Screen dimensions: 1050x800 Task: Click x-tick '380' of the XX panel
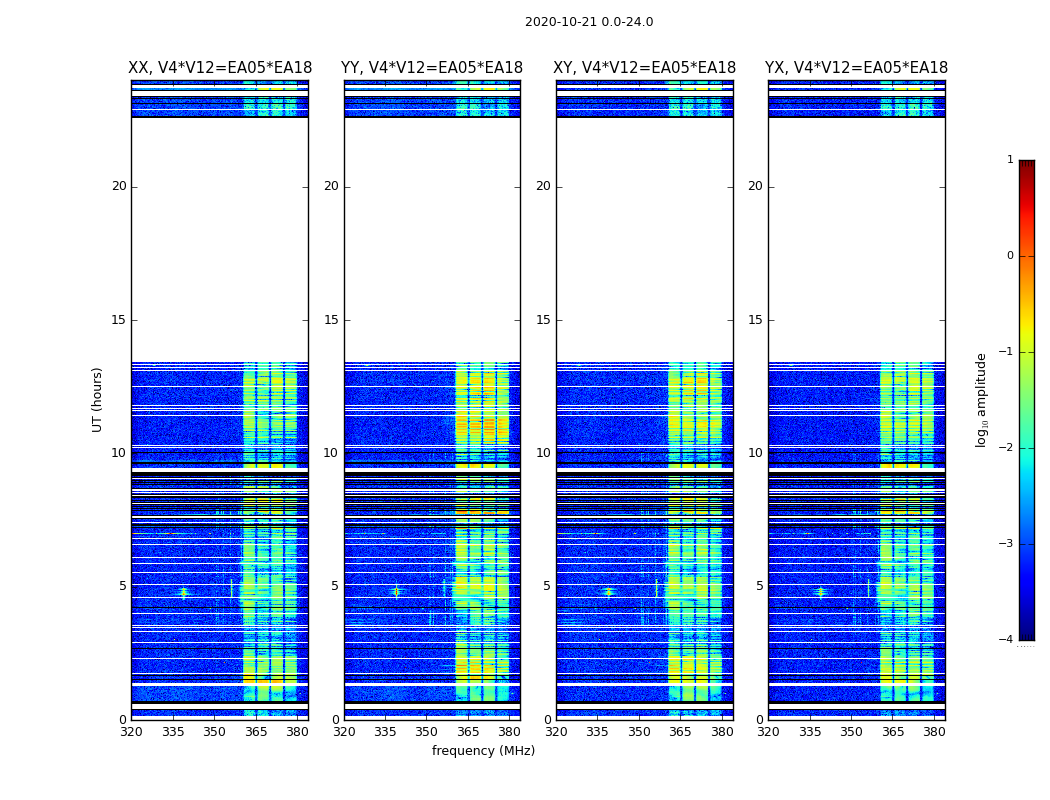[x=297, y=732]
